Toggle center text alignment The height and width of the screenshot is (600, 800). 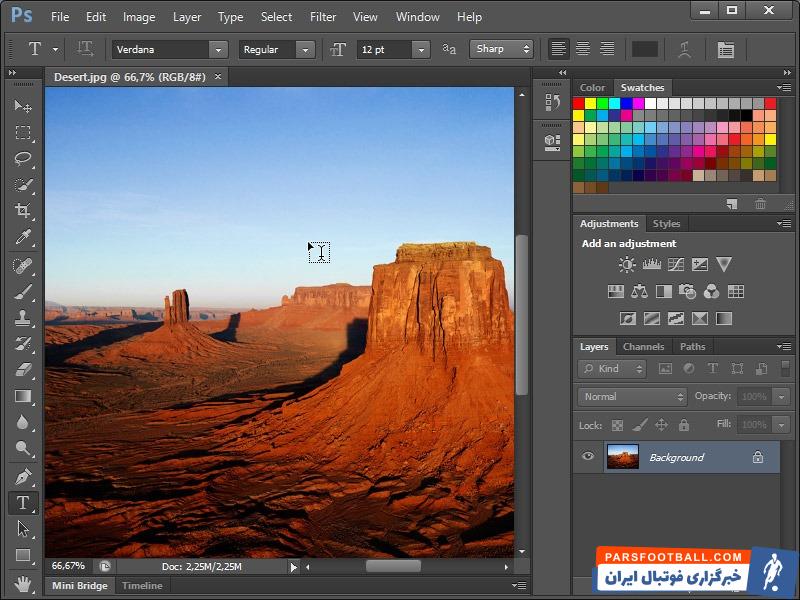pyautogui.click(x=581, y=49)
